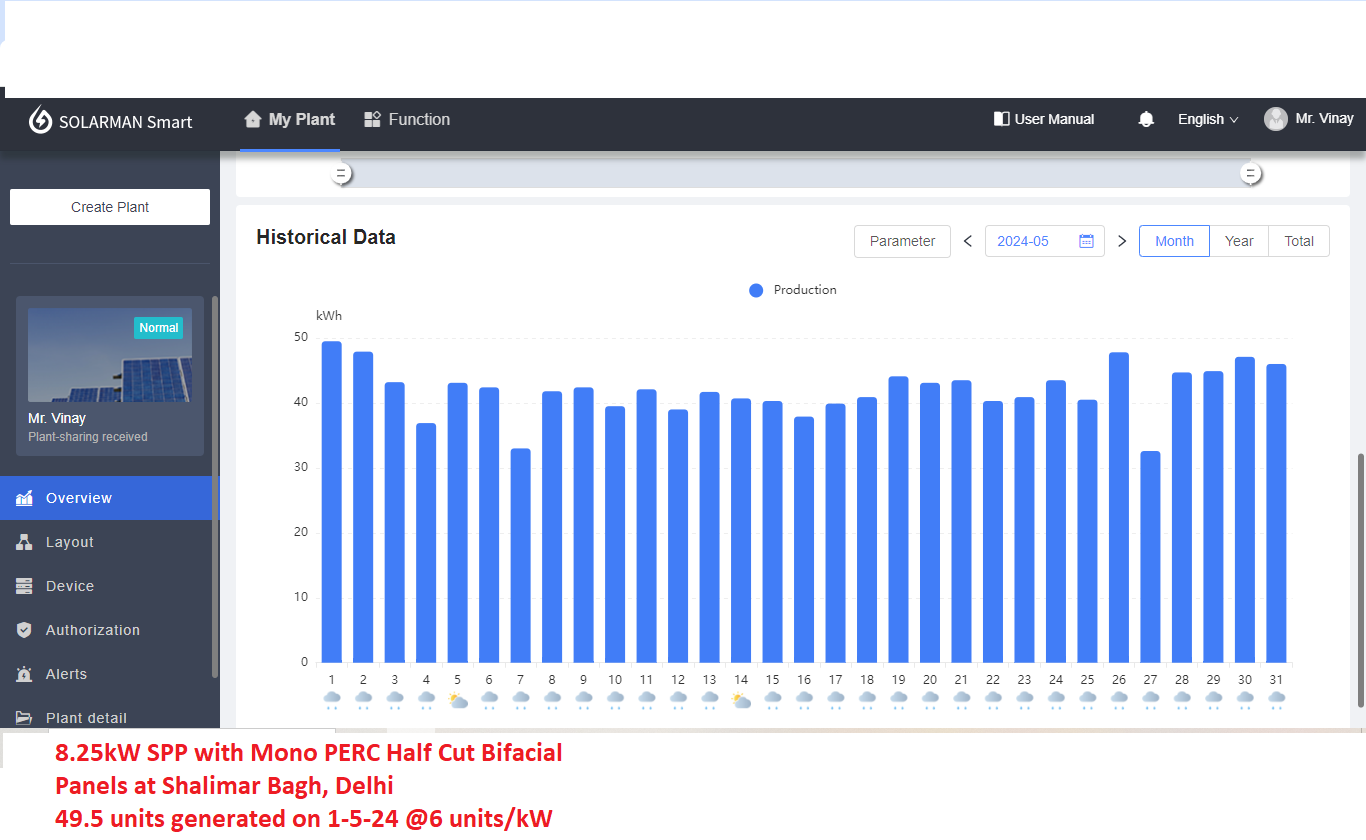Open the notification bell icon
This screenshot has width=1366, height=840.
point(1146,119)
